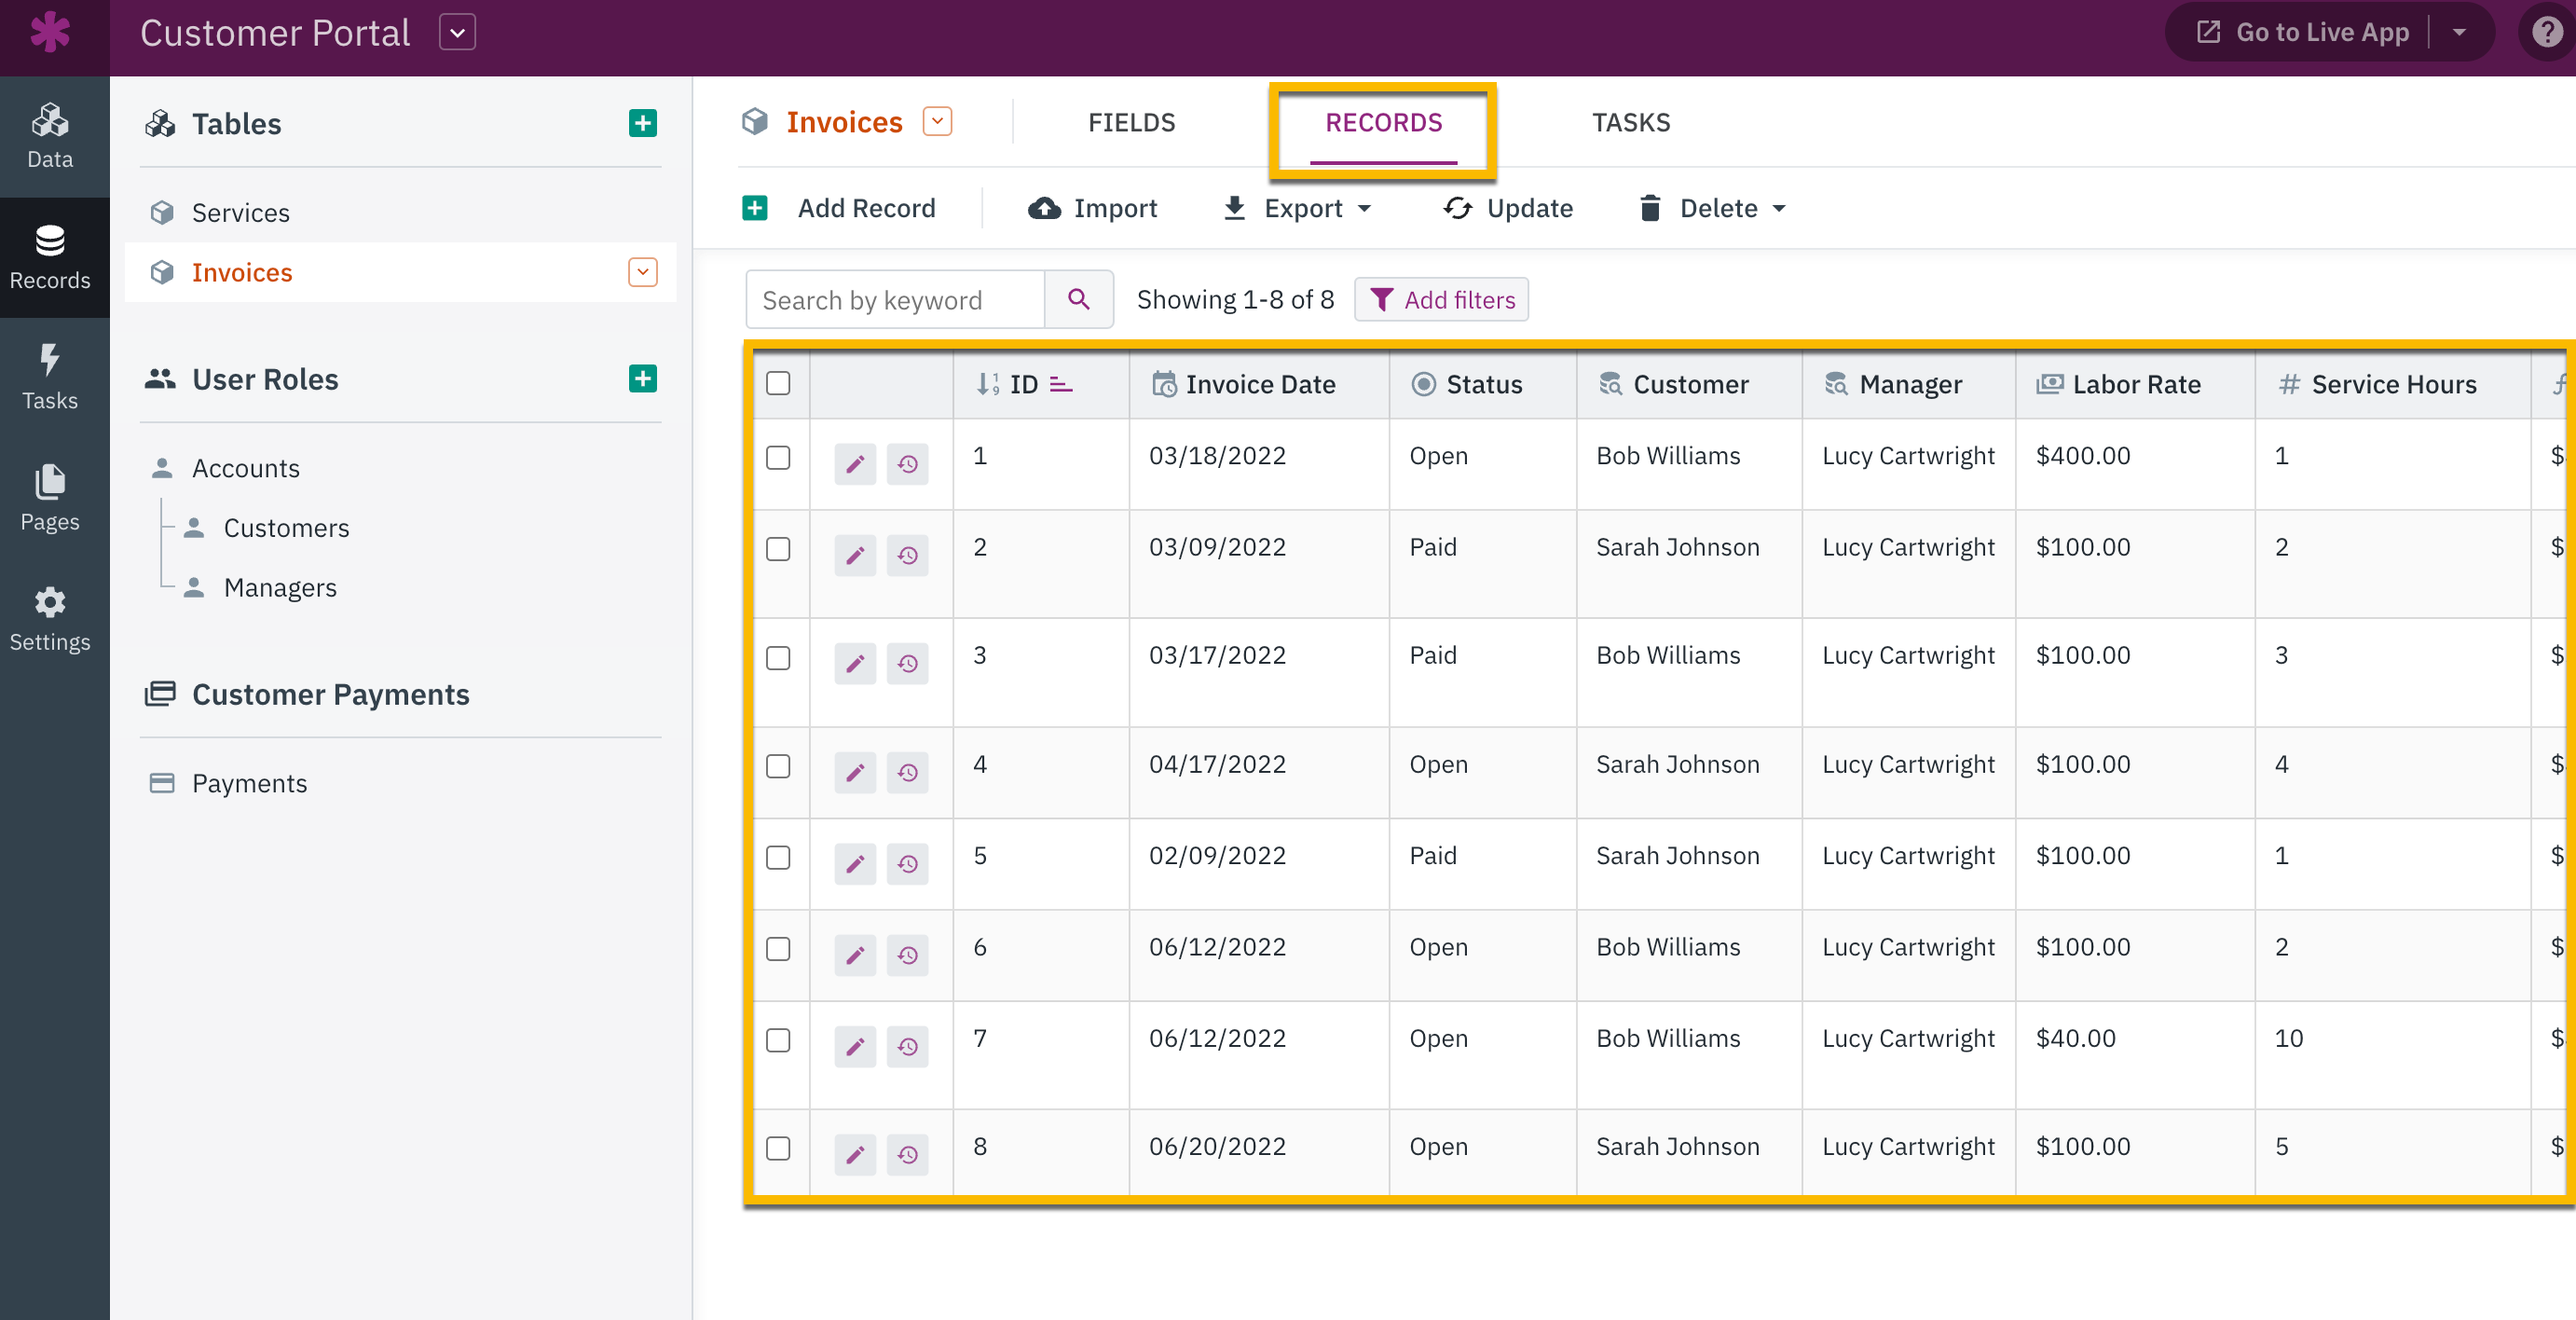The height and width of the screenshot is (1320, 2576).
Task: Check the box for invoice record 8
Action: [778, 1149]
